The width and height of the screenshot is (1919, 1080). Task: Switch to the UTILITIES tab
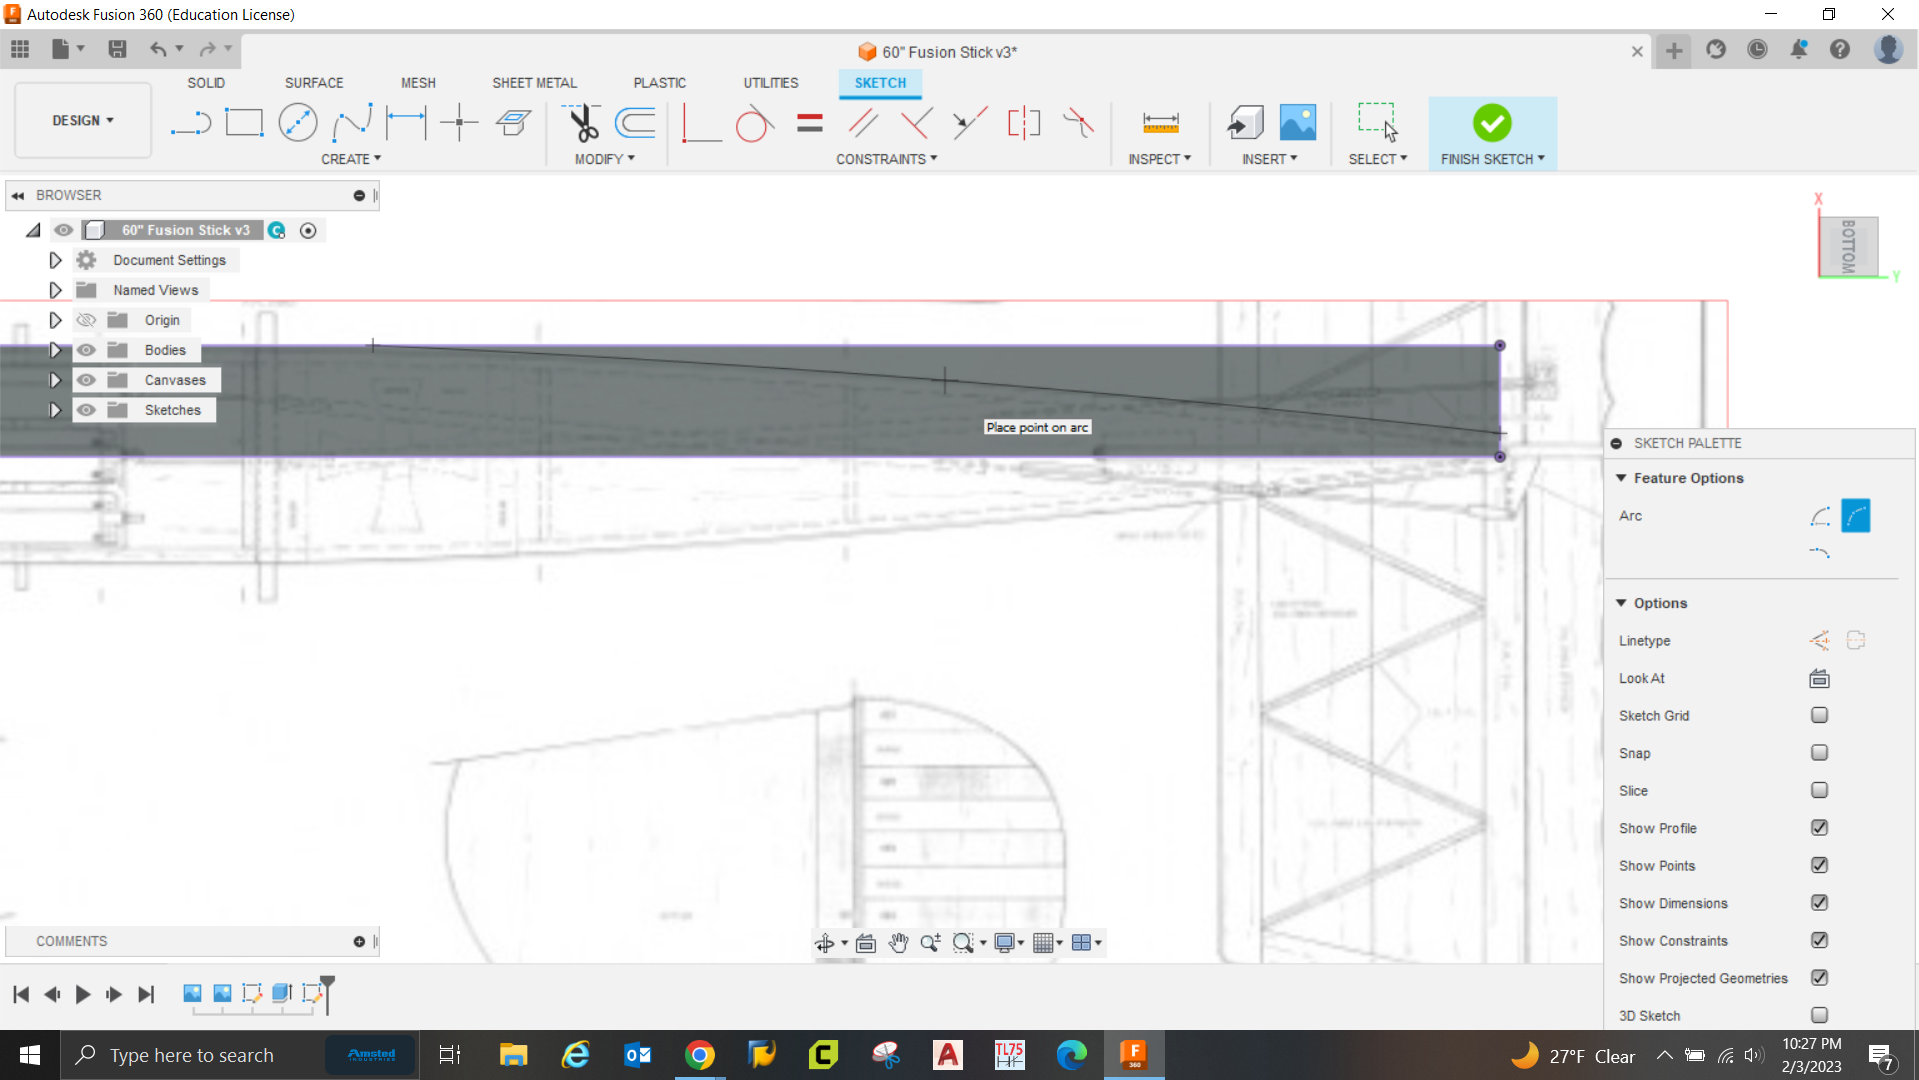coord(771,83)
